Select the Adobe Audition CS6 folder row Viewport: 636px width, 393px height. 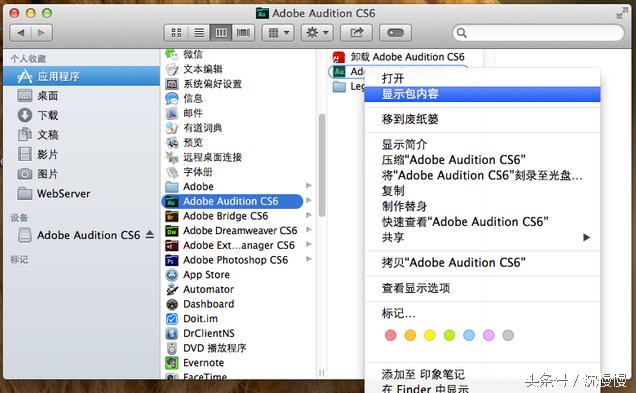tap(232, 201)
